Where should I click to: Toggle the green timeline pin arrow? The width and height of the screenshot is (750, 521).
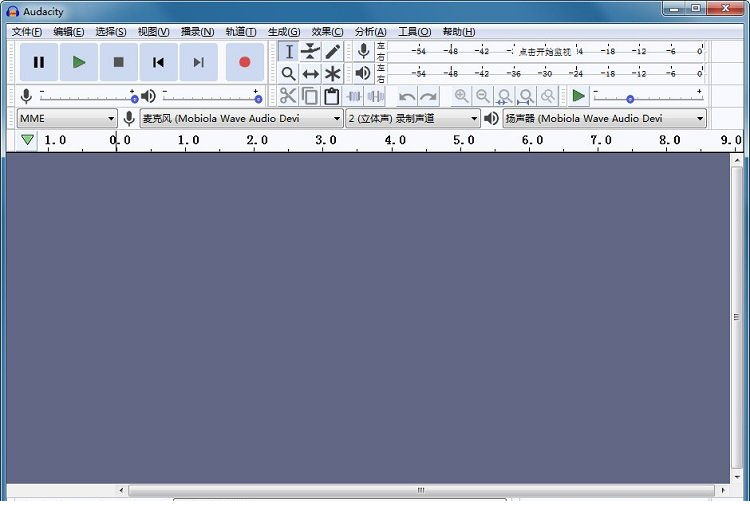coord(27,140)
